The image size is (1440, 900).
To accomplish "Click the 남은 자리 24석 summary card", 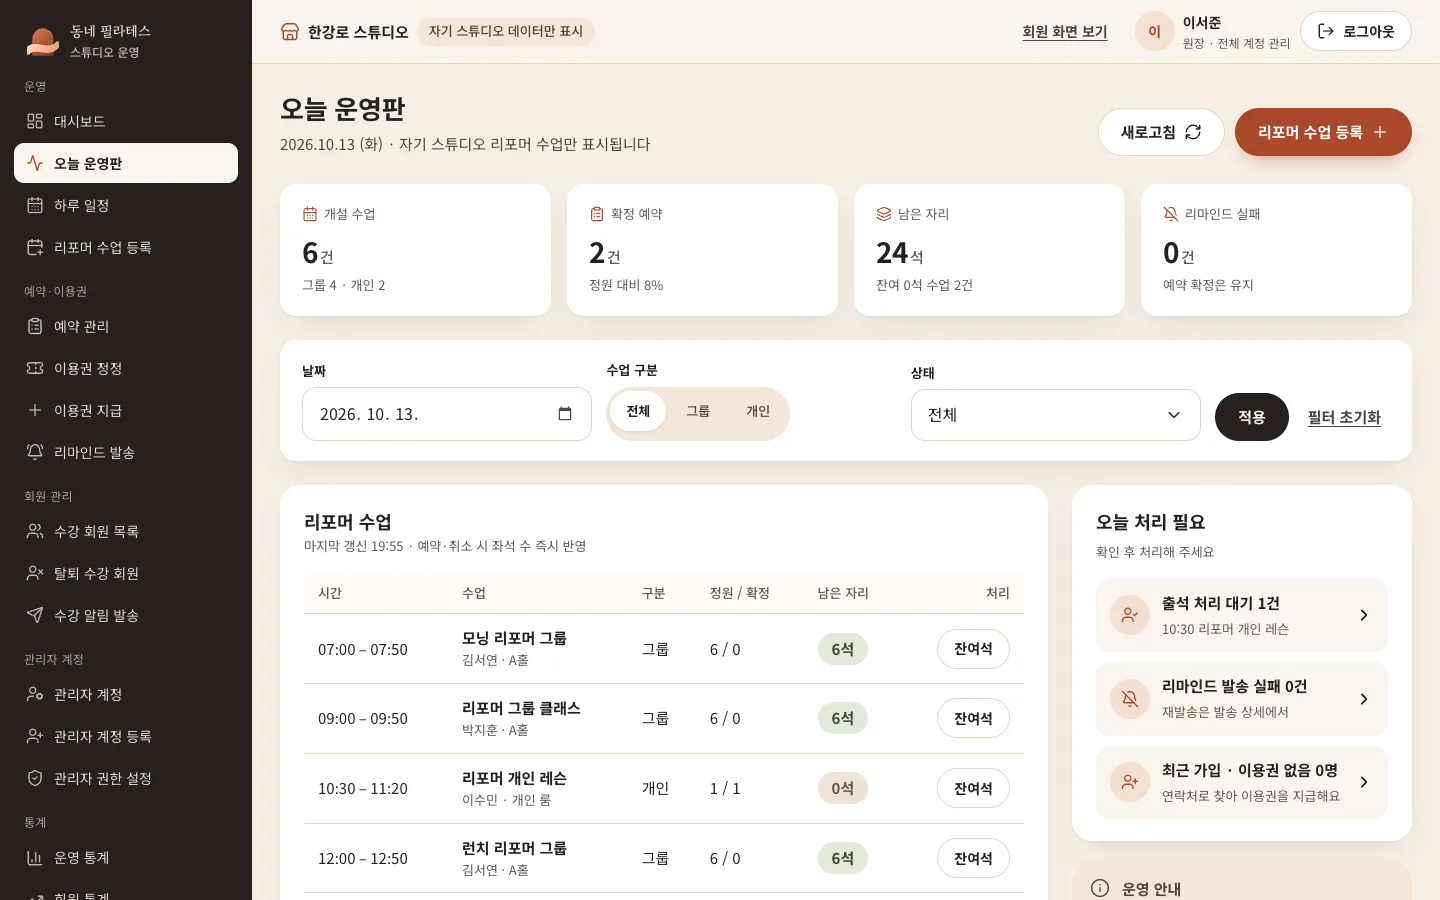I will pos(989,250).
